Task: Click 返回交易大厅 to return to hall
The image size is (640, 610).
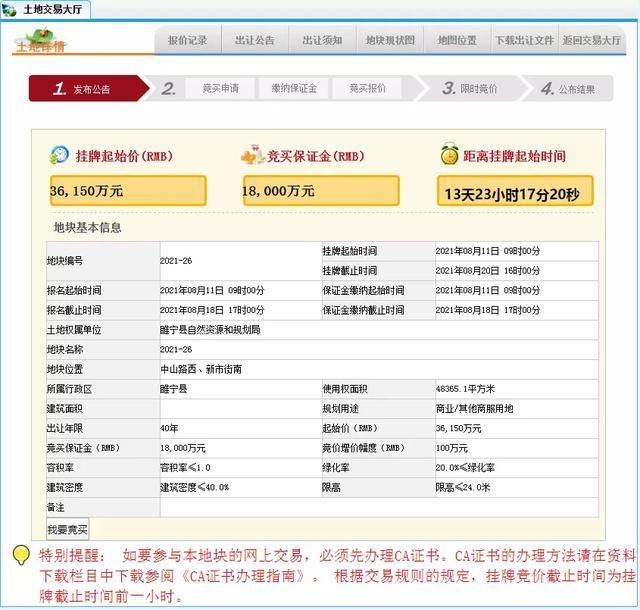Action: click(592, 40)
